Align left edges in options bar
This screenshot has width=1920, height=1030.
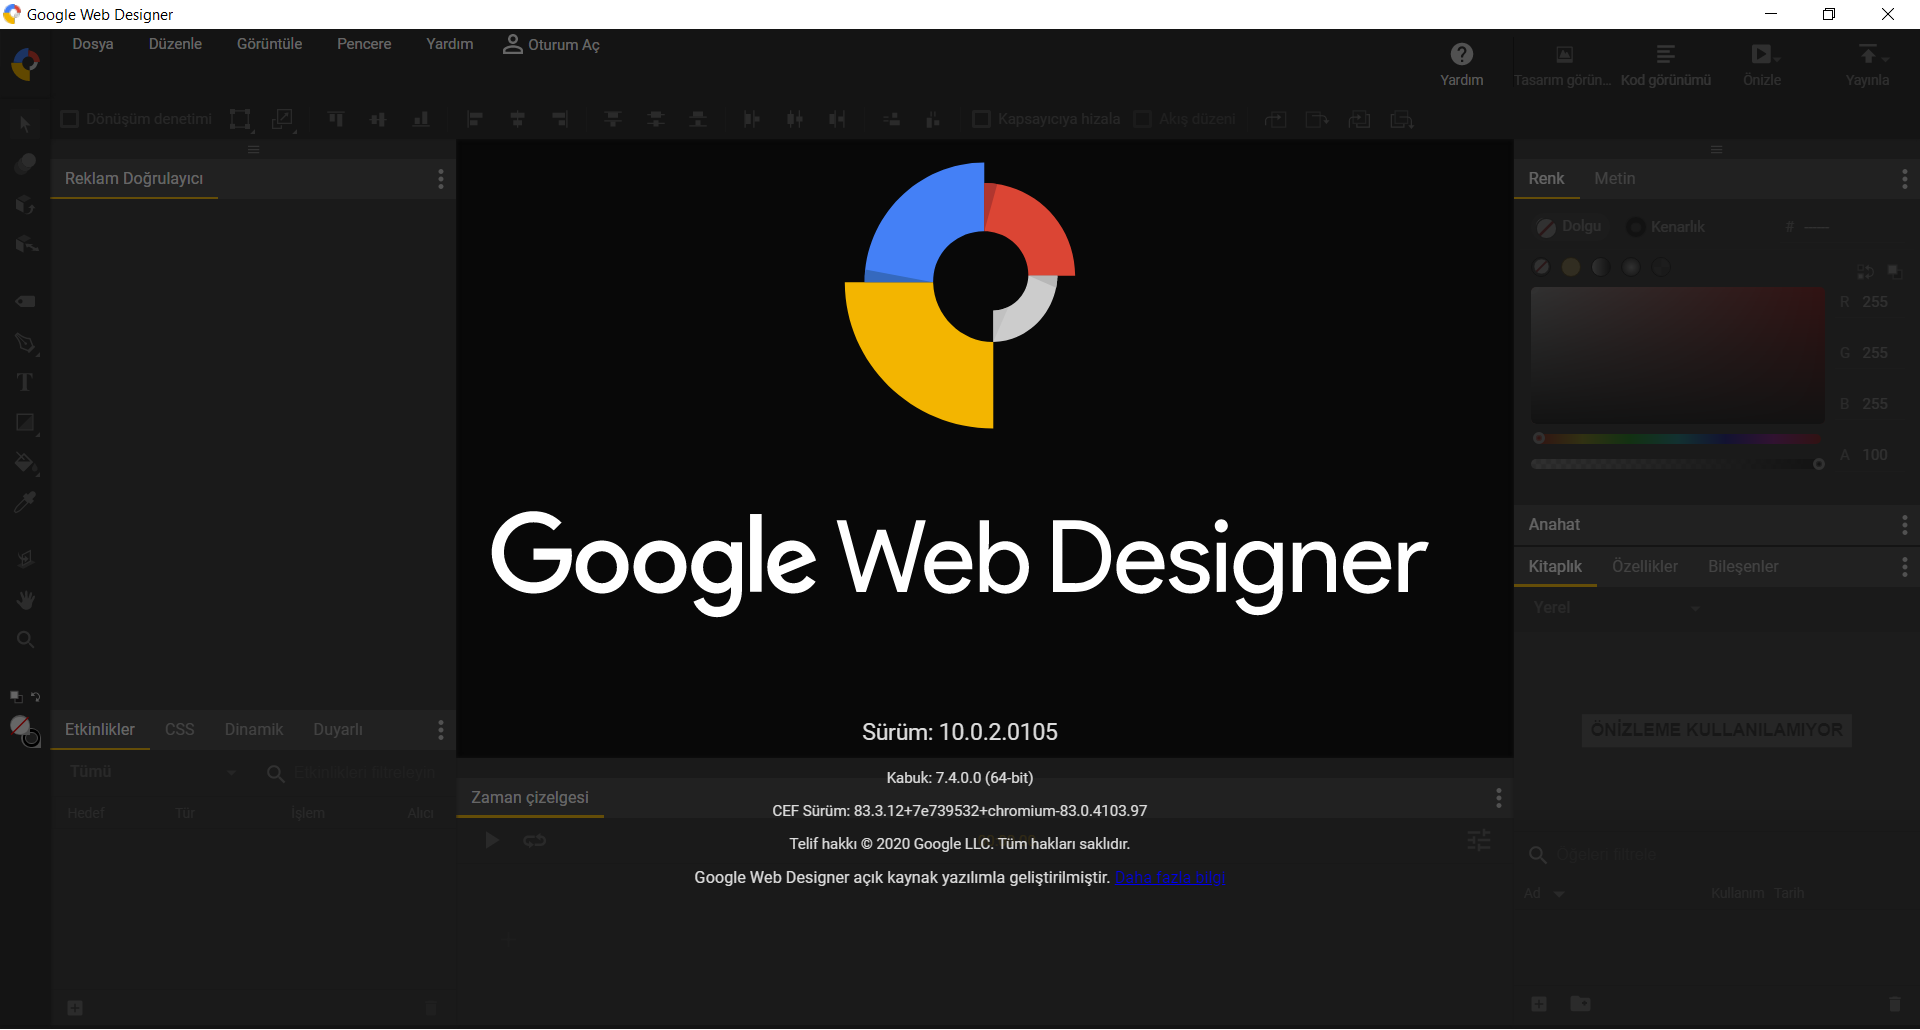tap(475, 119)
